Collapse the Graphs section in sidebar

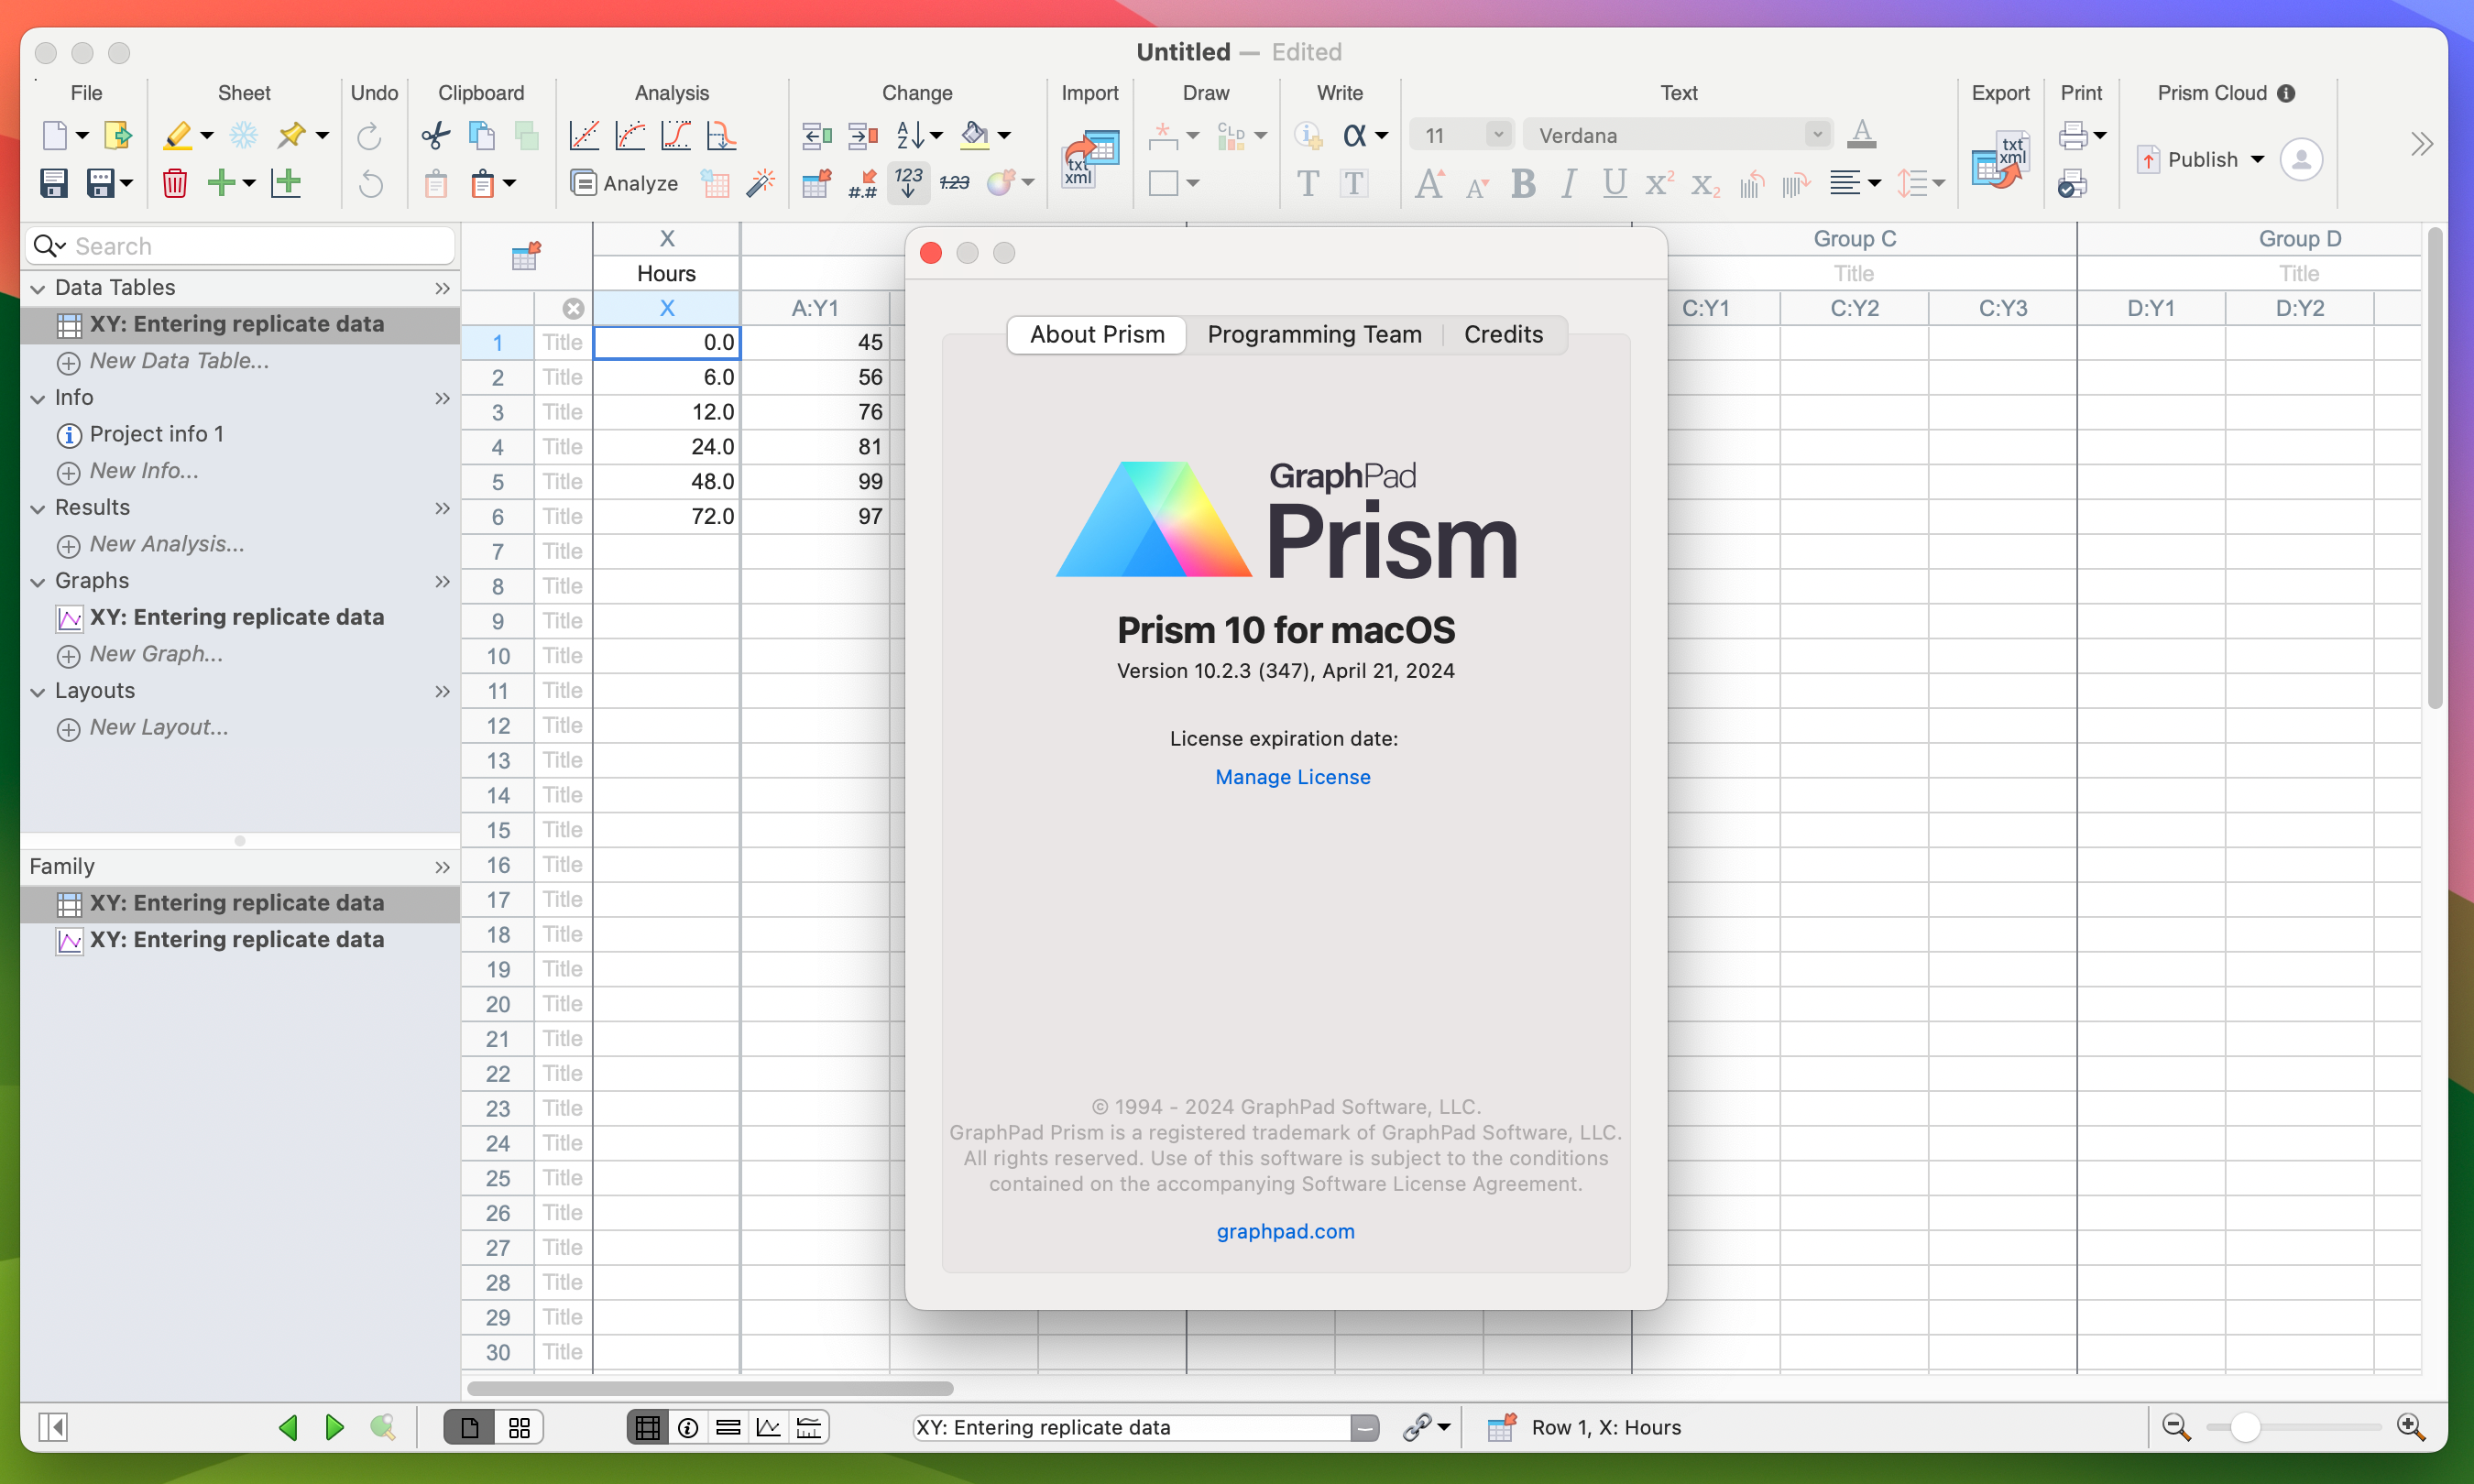coord(38,580)
